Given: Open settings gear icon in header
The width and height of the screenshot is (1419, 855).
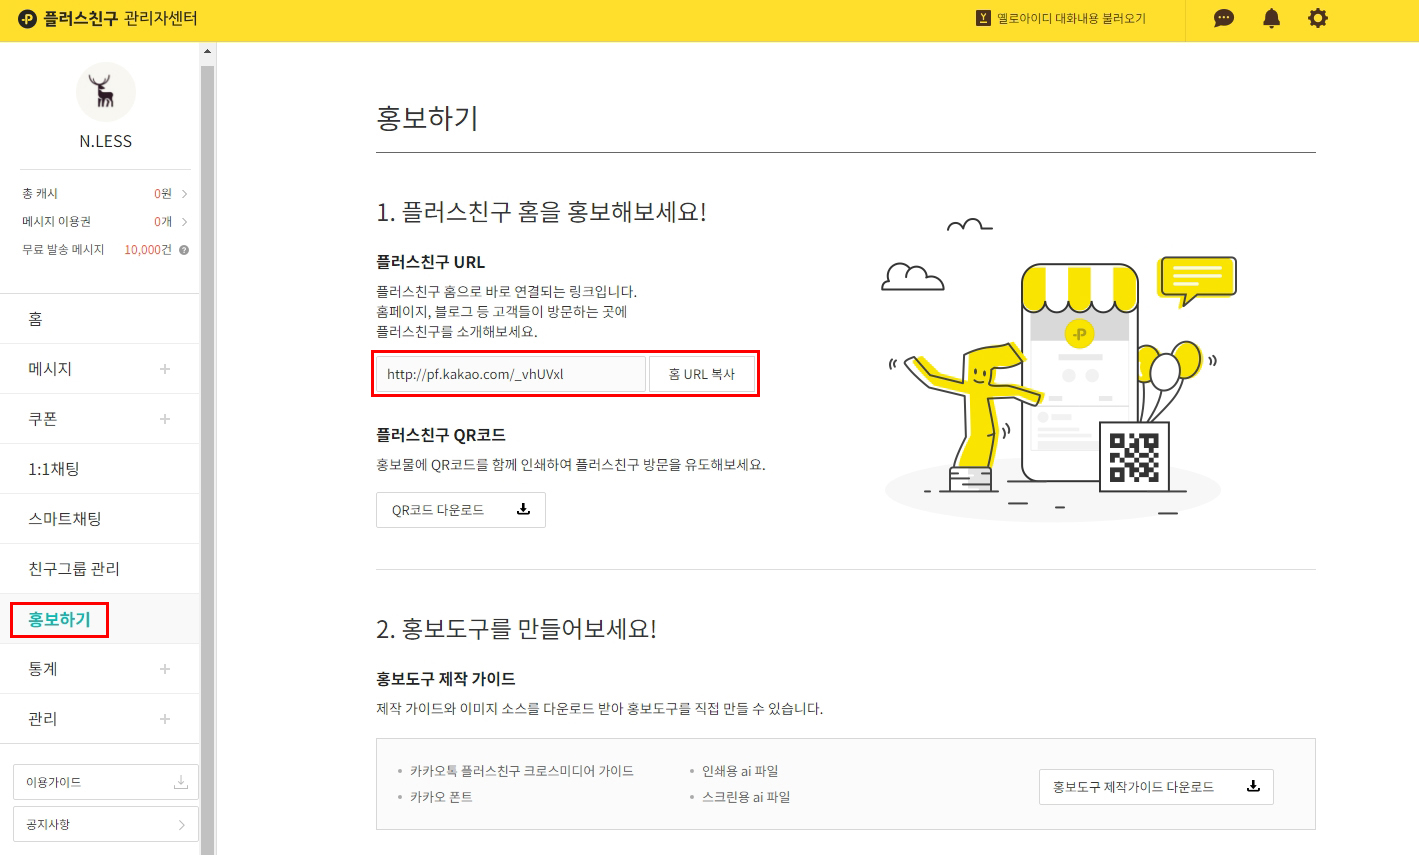Looking at the screenshot, I should tap(1318, 18).
